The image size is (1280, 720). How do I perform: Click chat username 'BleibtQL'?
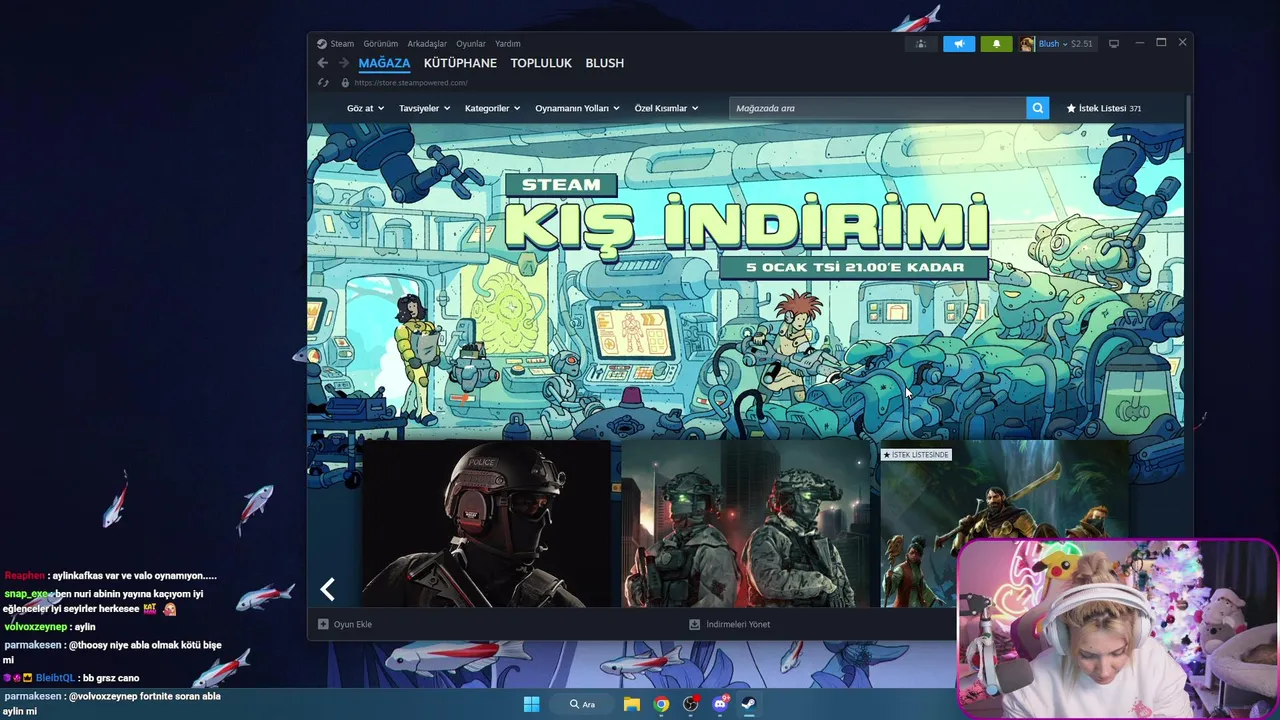55,678
